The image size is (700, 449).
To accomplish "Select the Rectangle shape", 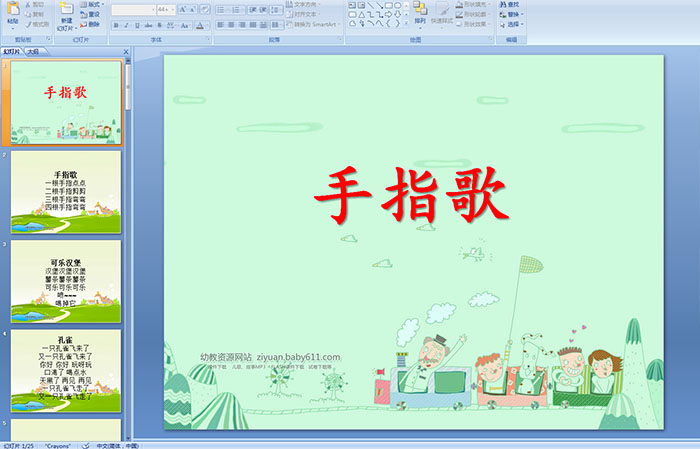I will pyautogui.click(x=389, y=5).
